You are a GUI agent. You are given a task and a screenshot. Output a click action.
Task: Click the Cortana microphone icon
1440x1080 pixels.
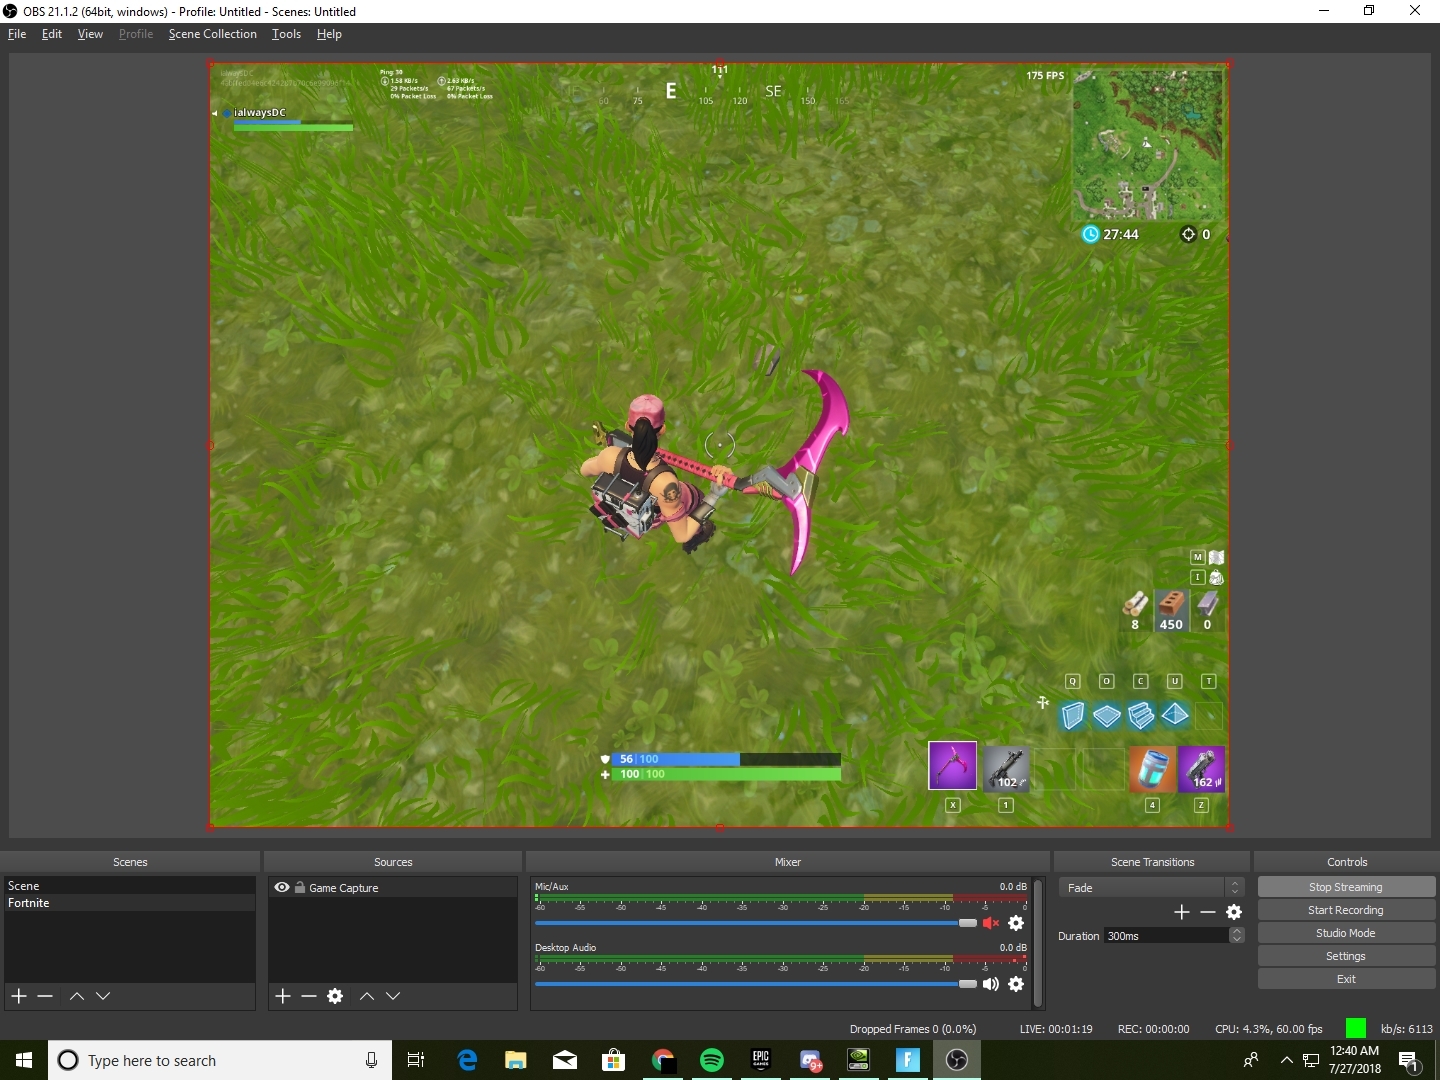[371, 1060]
